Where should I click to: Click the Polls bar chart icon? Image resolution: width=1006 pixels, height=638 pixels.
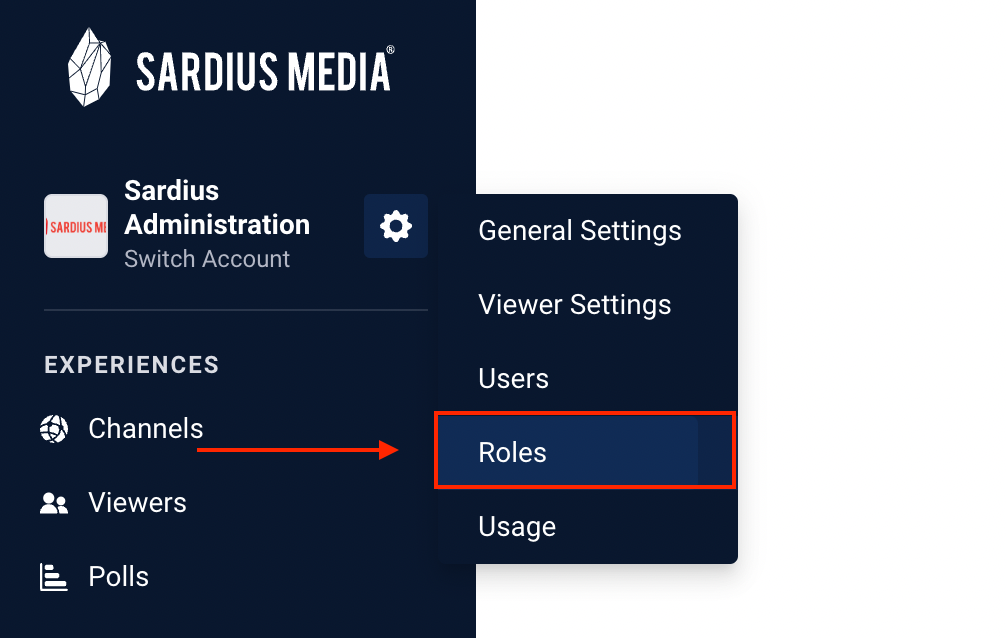pyautogui.click(x=54, y=577)
